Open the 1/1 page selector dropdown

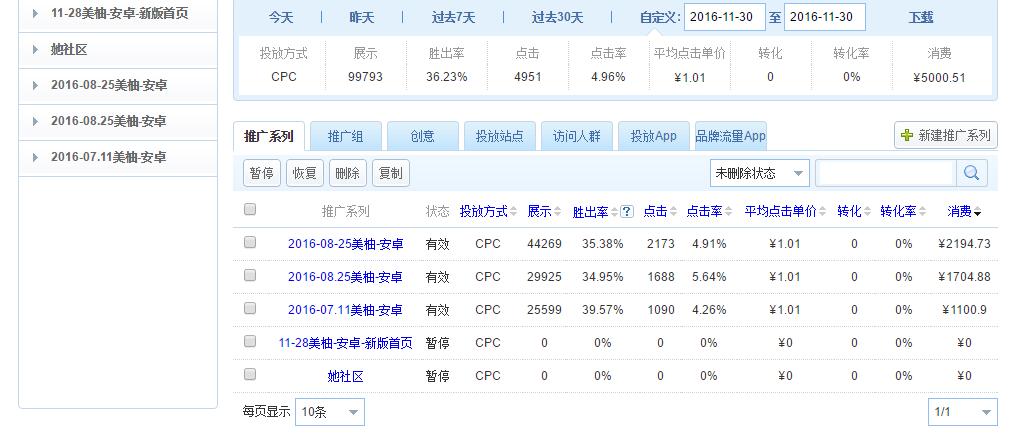[963, 412]
